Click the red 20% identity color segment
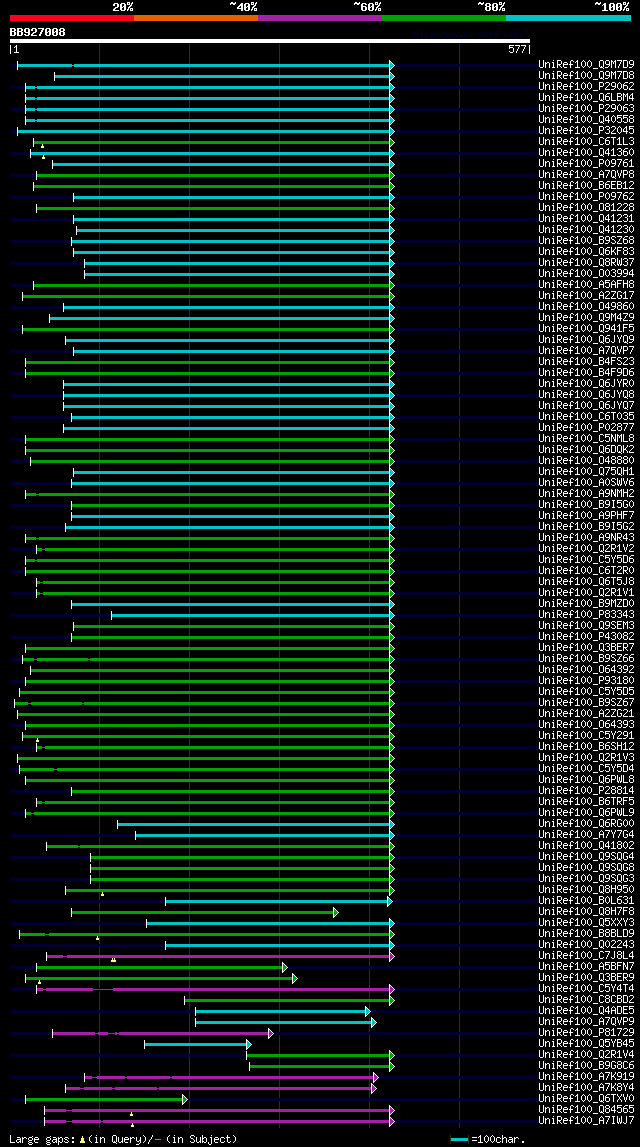The height and width of the screenshot is (1147, 640). pos(72,17)
